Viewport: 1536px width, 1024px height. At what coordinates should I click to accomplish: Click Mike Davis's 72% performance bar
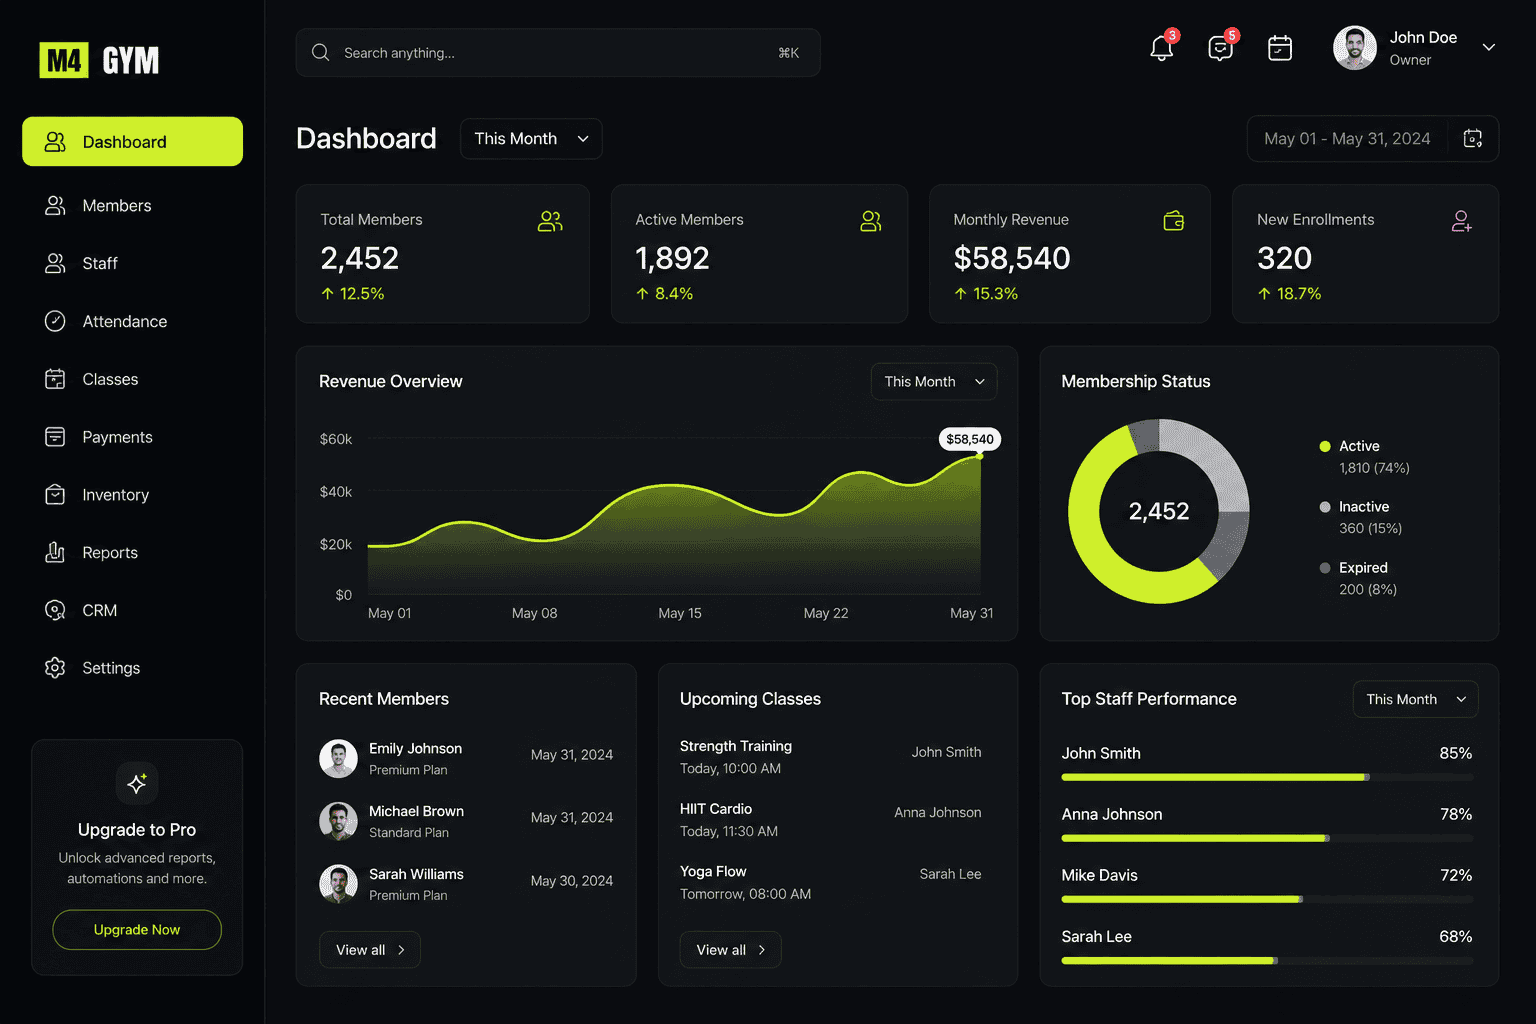1267,899
